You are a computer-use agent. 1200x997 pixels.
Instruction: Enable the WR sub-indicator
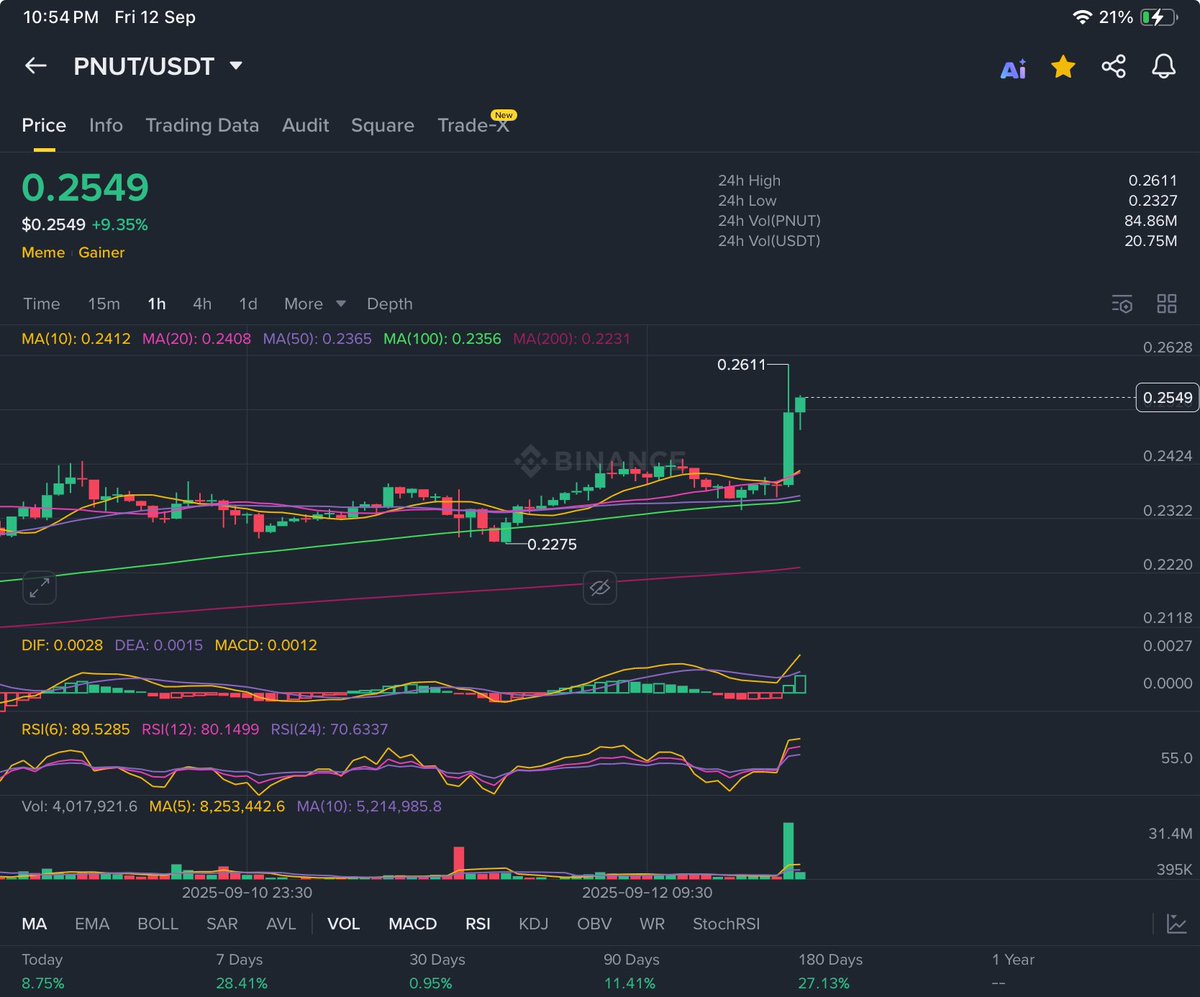click(652, 924)
